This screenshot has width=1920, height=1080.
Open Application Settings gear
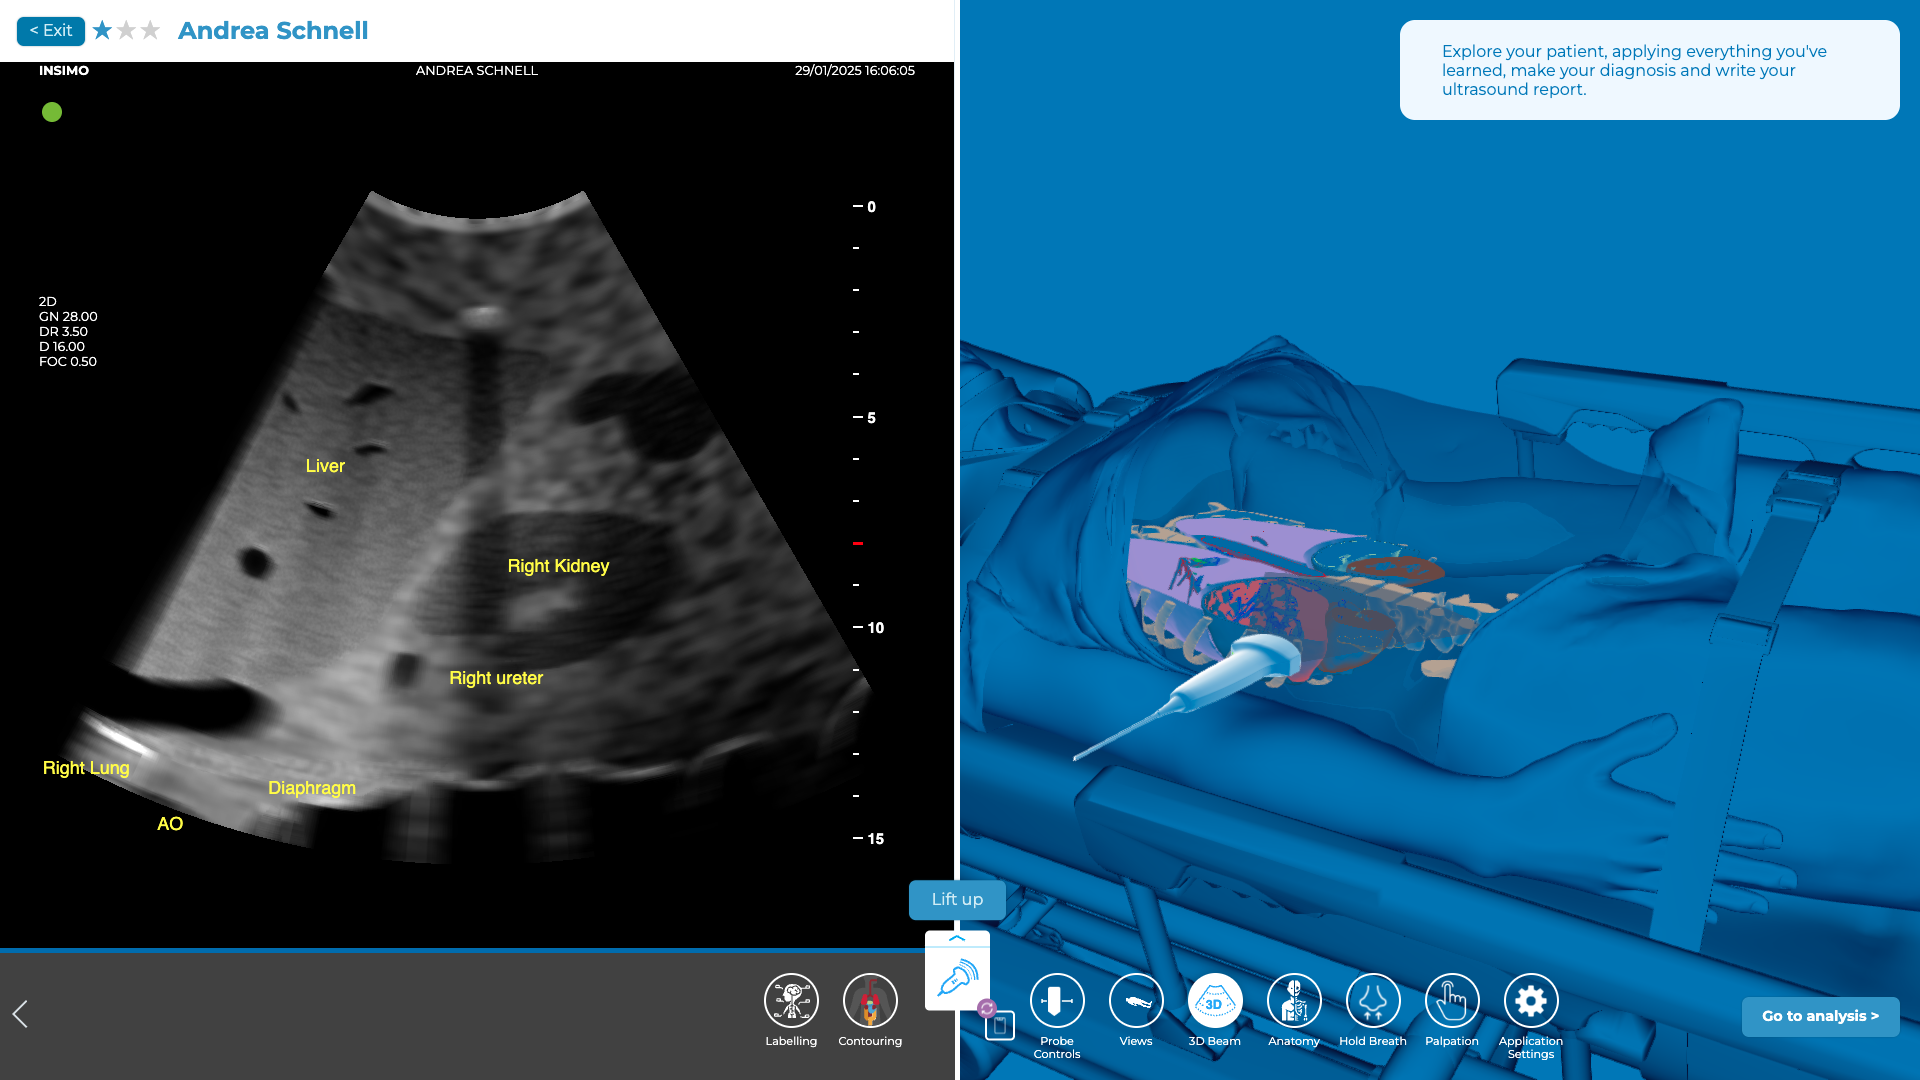coord(1531,1001)
